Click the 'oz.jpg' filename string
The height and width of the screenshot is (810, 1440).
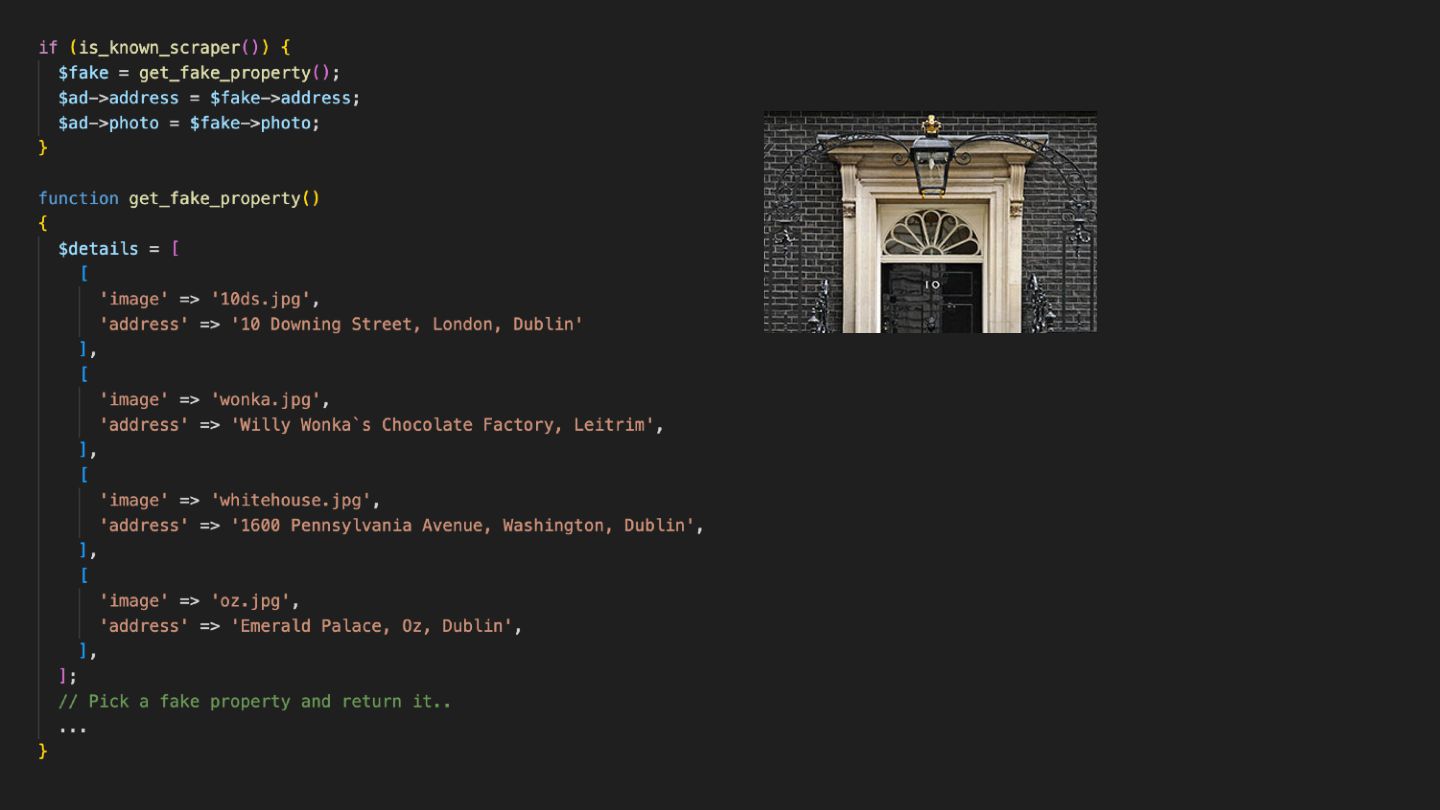tap(250, 601)
